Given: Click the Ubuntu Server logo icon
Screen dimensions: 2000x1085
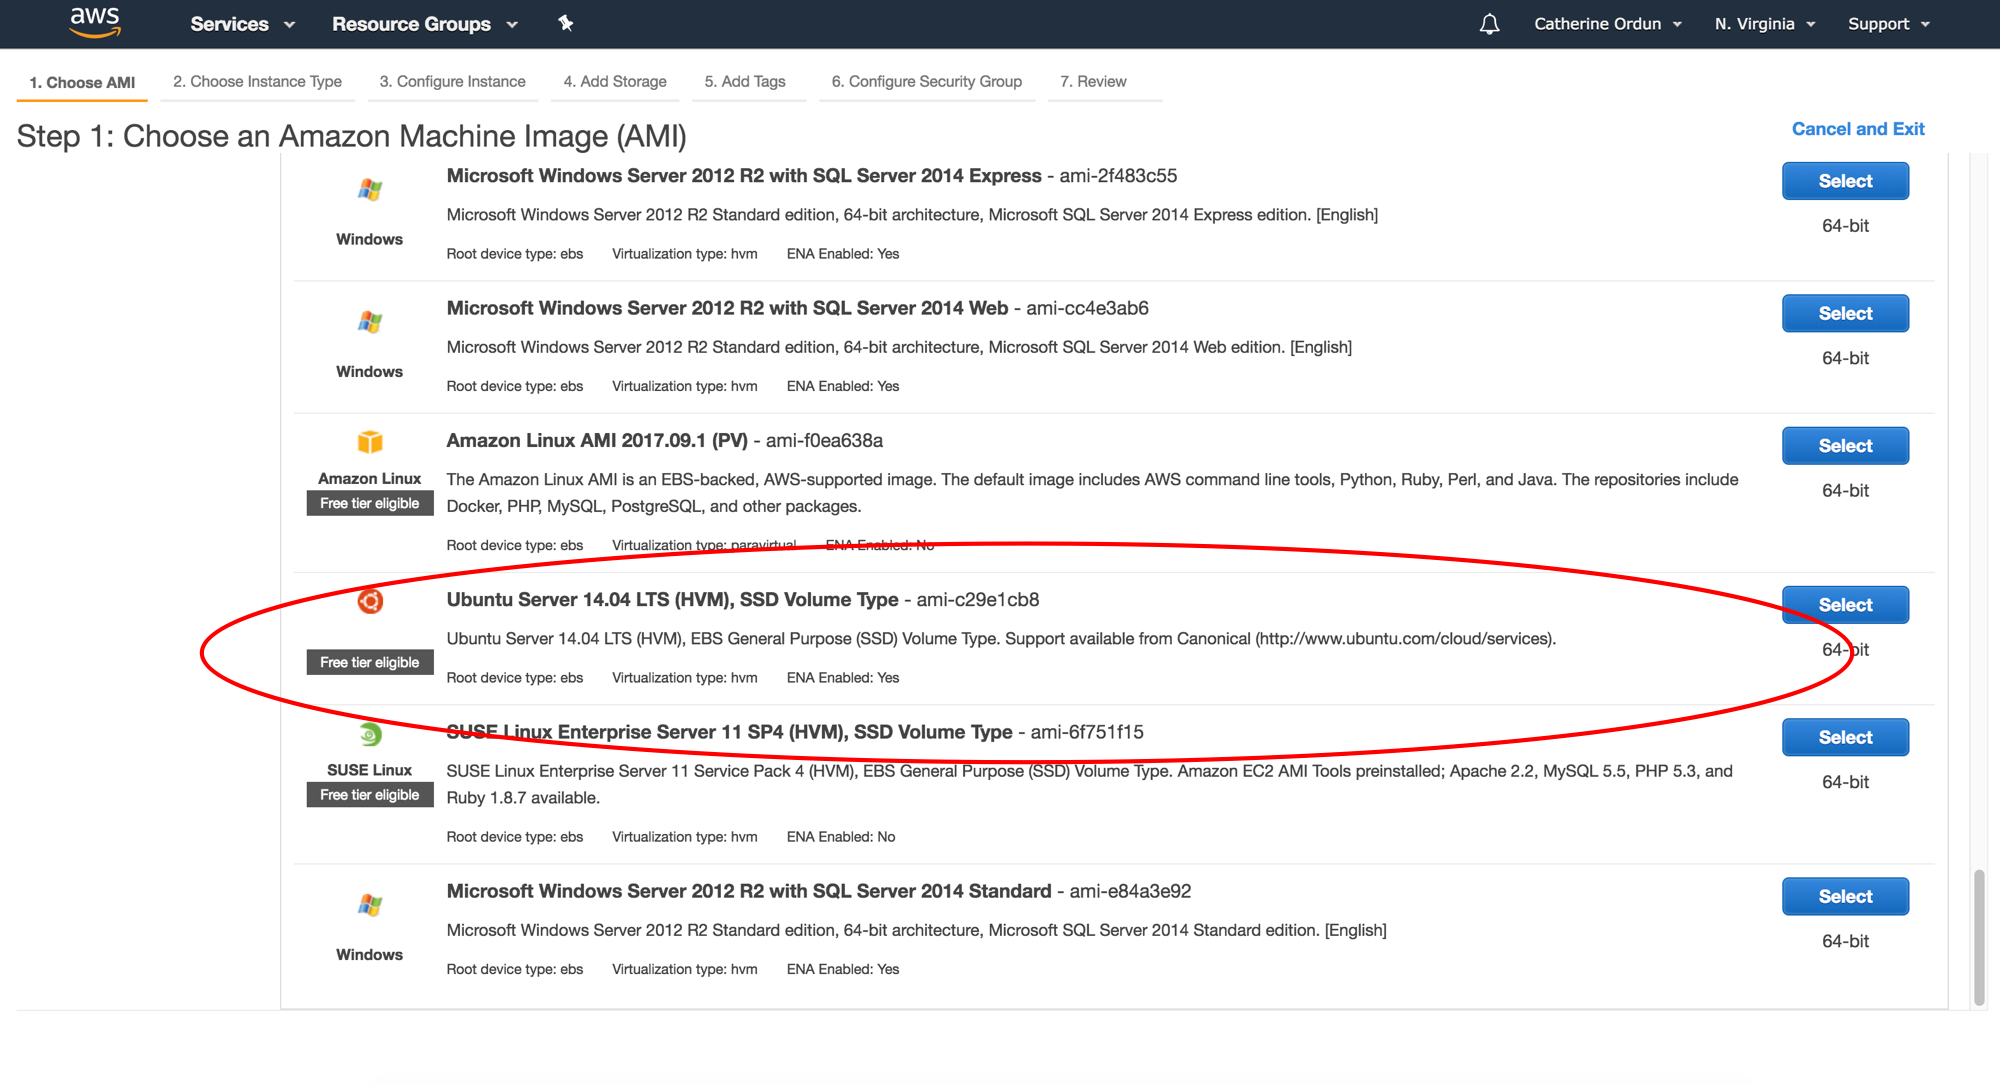Looking at the screenshot, I should coord(370,601).
